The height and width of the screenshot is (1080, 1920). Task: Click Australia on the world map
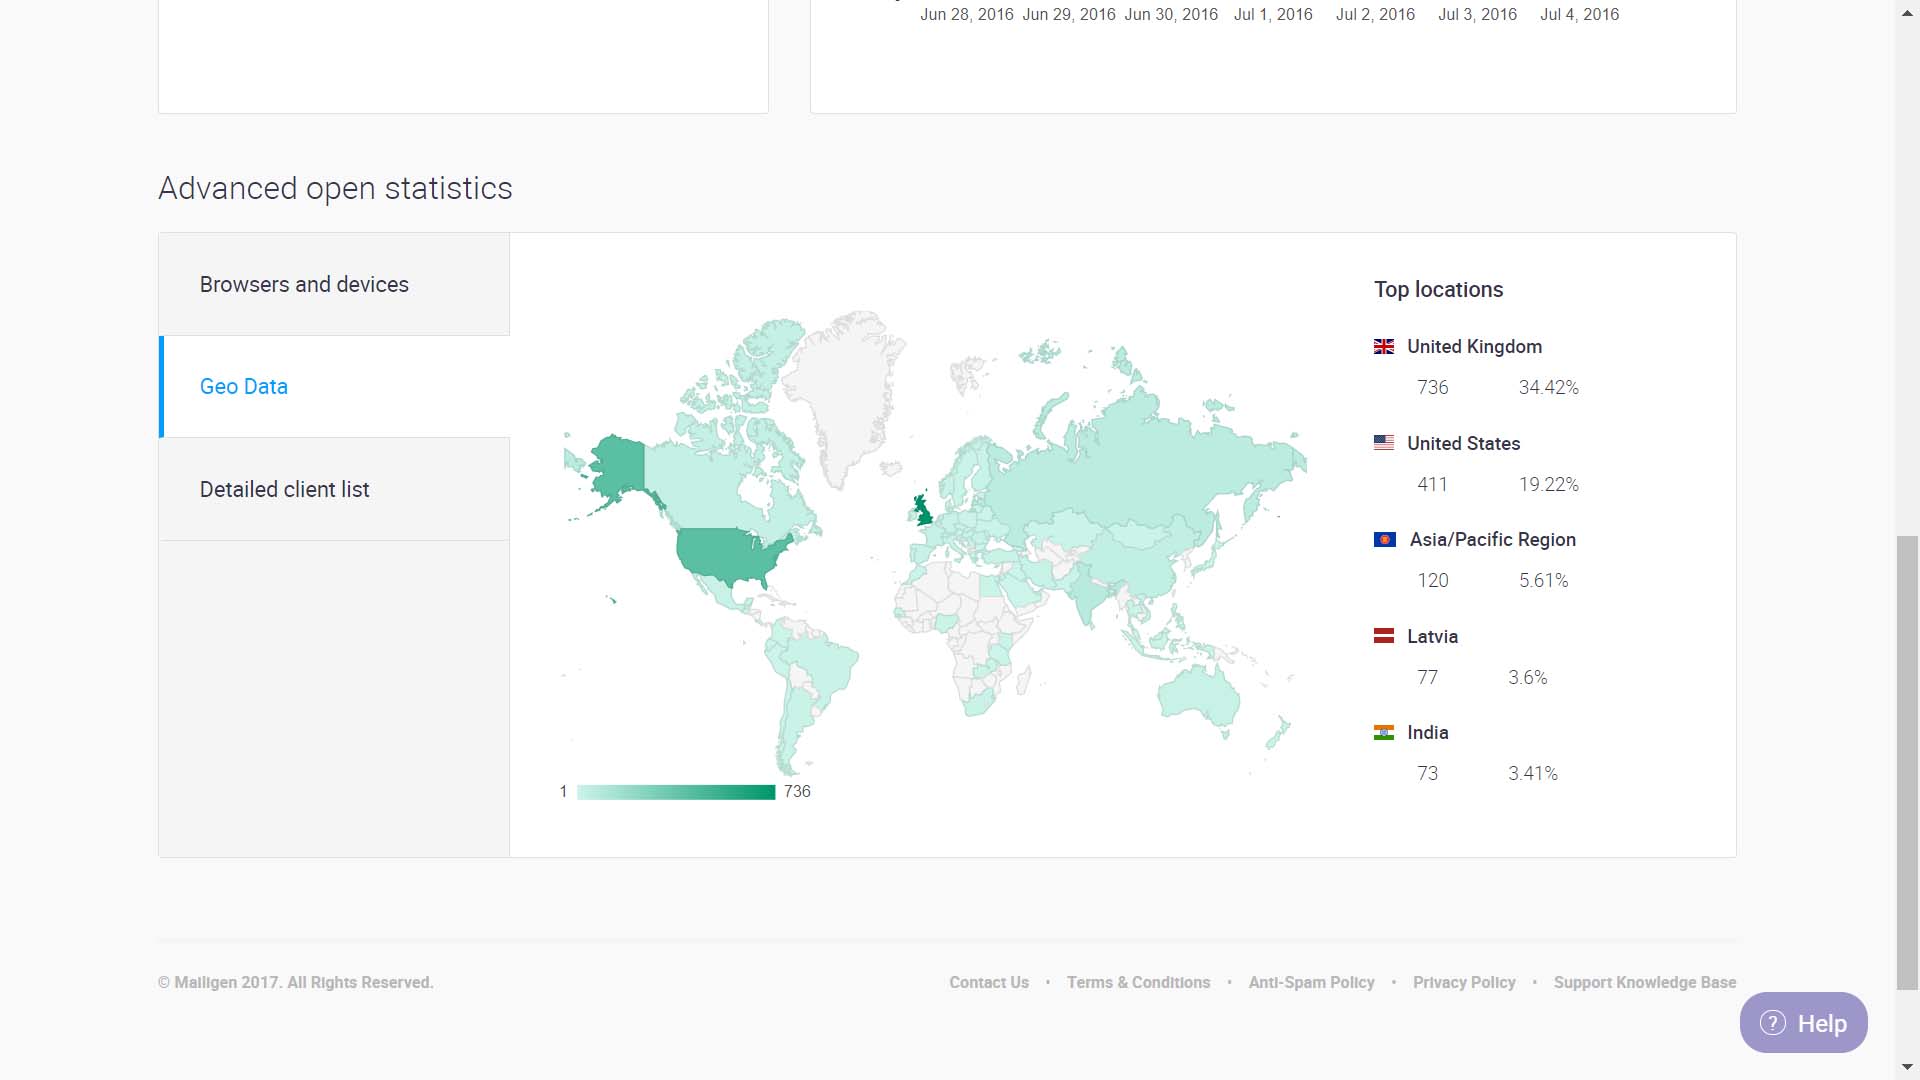(1200, 692)
